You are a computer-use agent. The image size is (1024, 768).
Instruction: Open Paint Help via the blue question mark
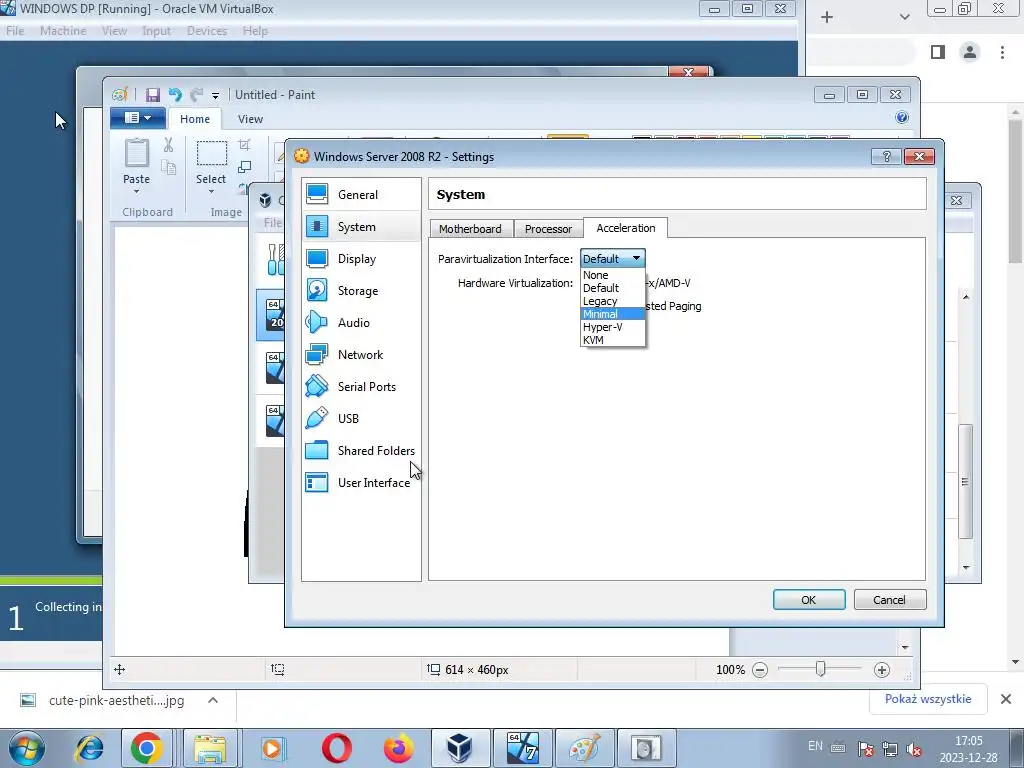902,118
